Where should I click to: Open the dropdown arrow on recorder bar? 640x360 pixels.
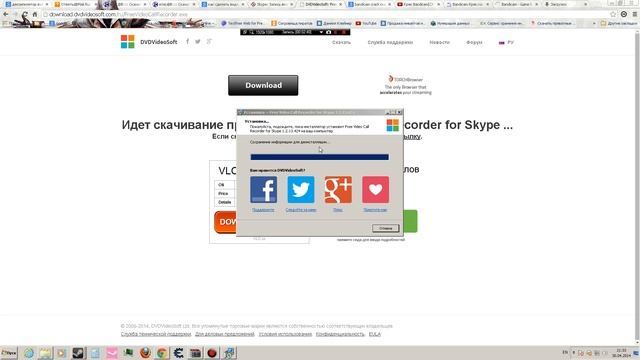pos(321,32)
